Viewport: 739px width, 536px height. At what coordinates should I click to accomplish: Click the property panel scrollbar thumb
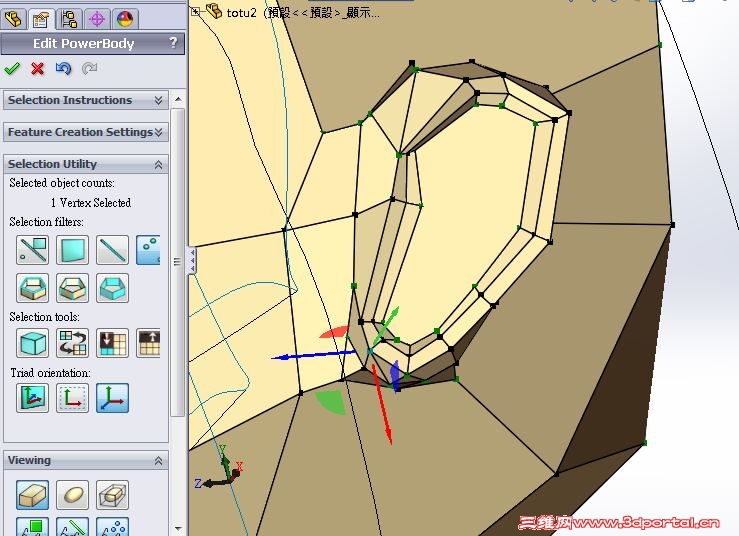pos(178,262)
